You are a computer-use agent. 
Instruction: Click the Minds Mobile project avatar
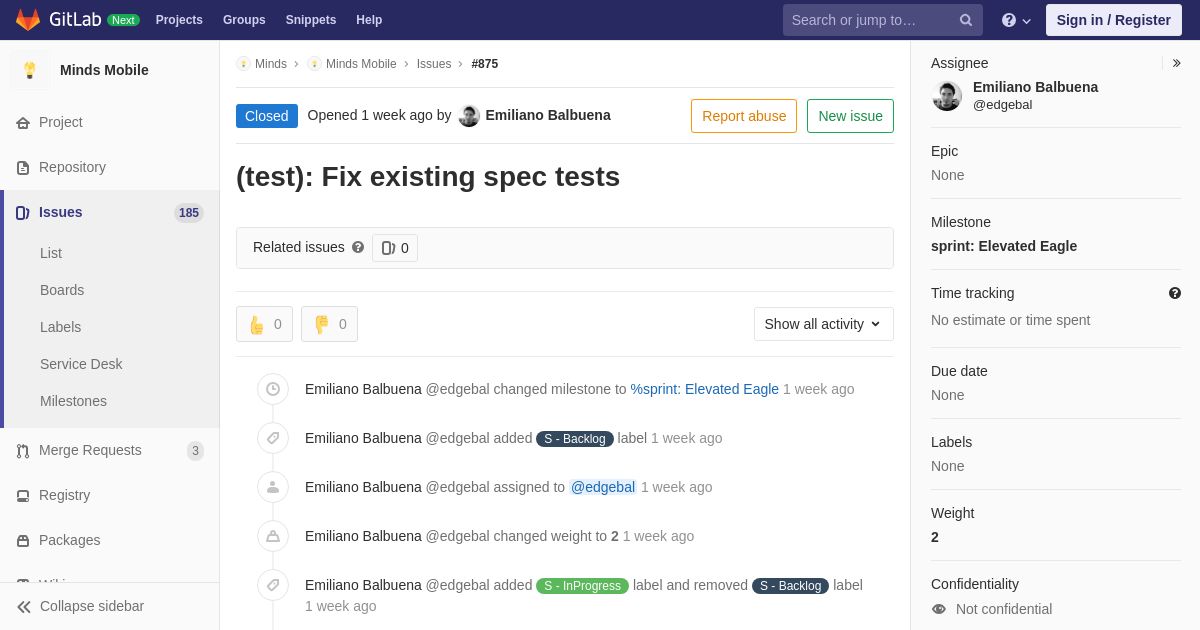pyautogui.click(x=30, y=70)
